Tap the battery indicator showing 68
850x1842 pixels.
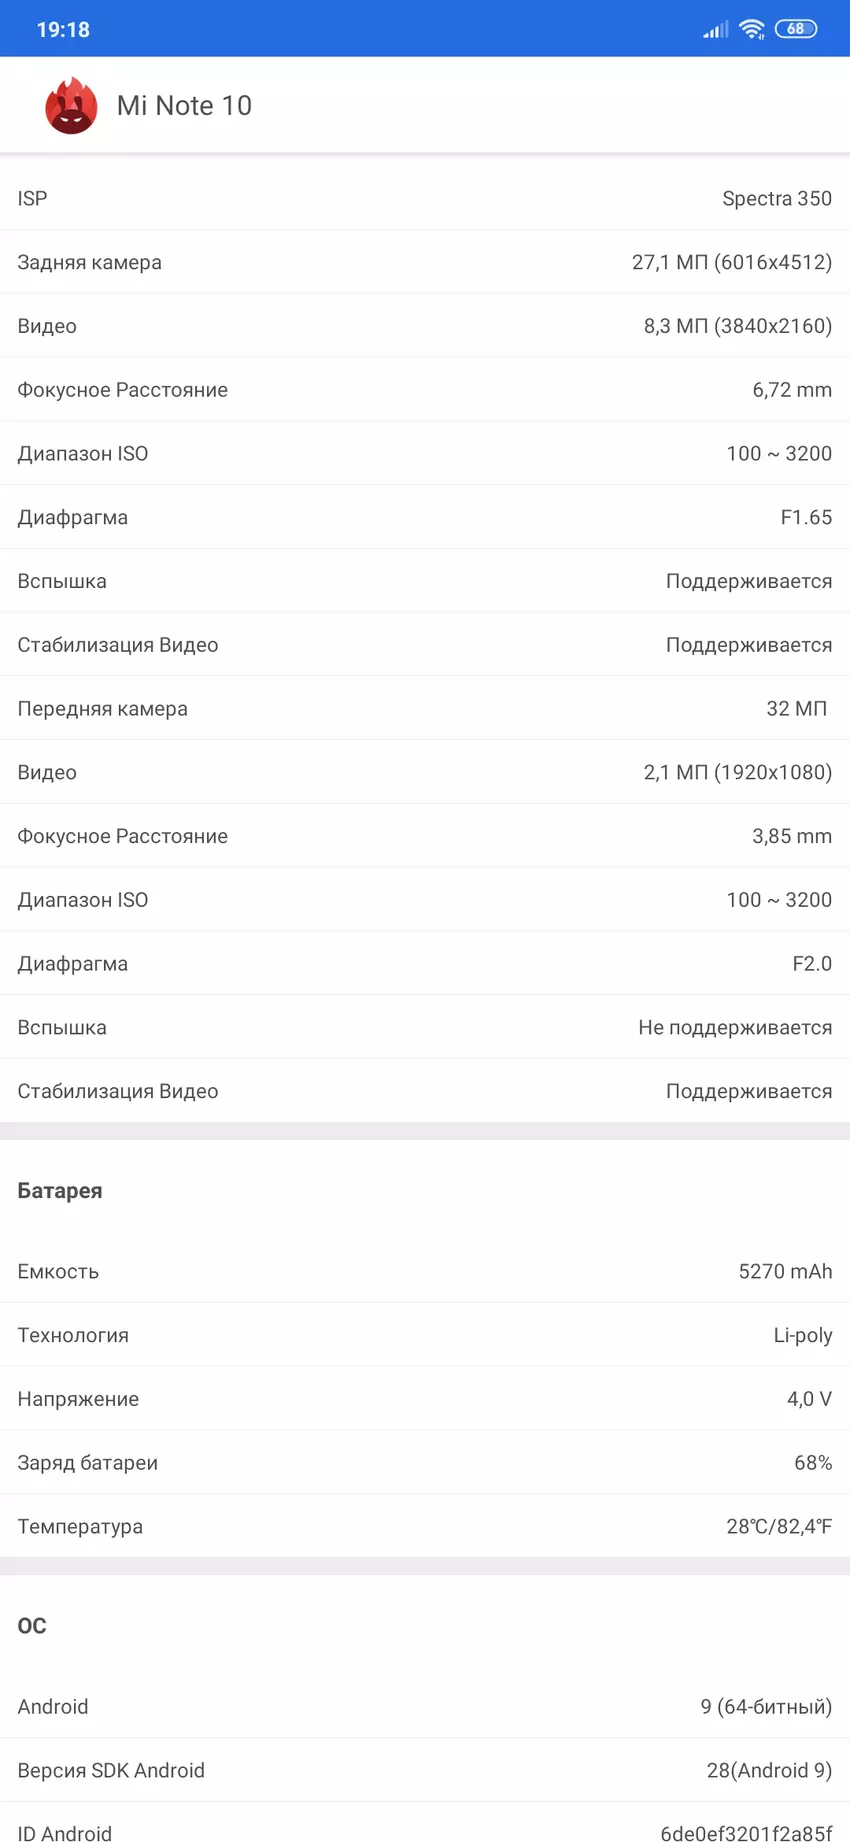click(796, 29)
